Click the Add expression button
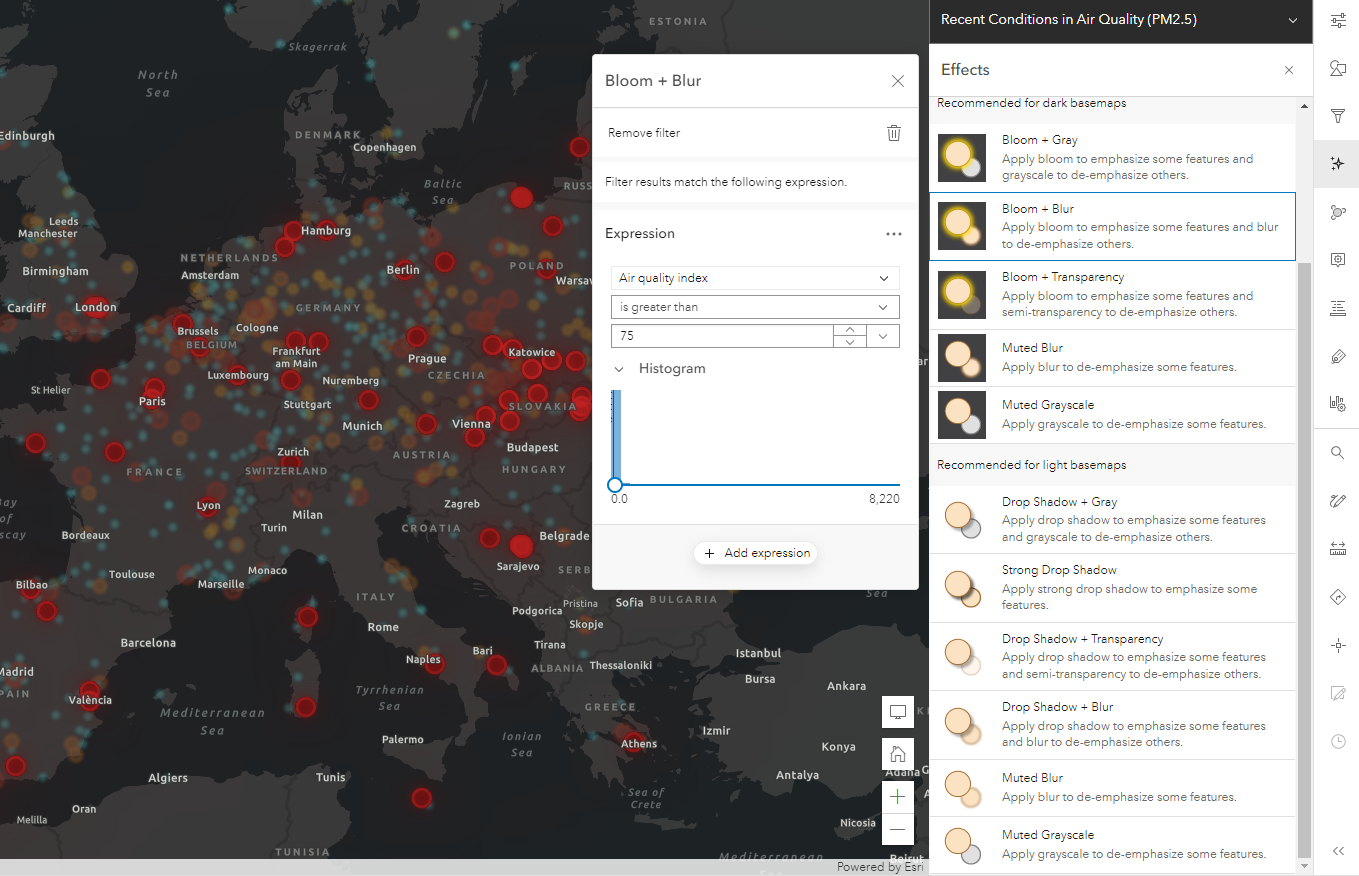The image size is (1359, 876). [x=755, y=552]
